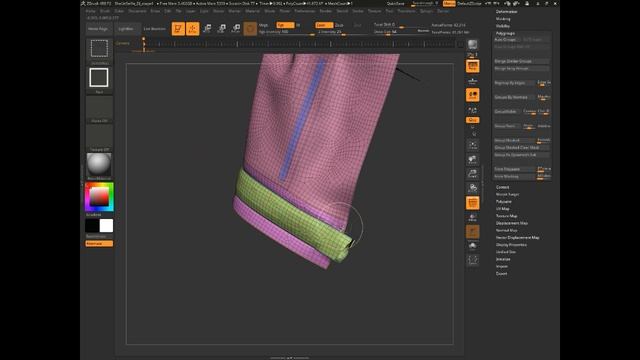
Task: Toggle the Zadd button
Action: [x=324, y=25]
